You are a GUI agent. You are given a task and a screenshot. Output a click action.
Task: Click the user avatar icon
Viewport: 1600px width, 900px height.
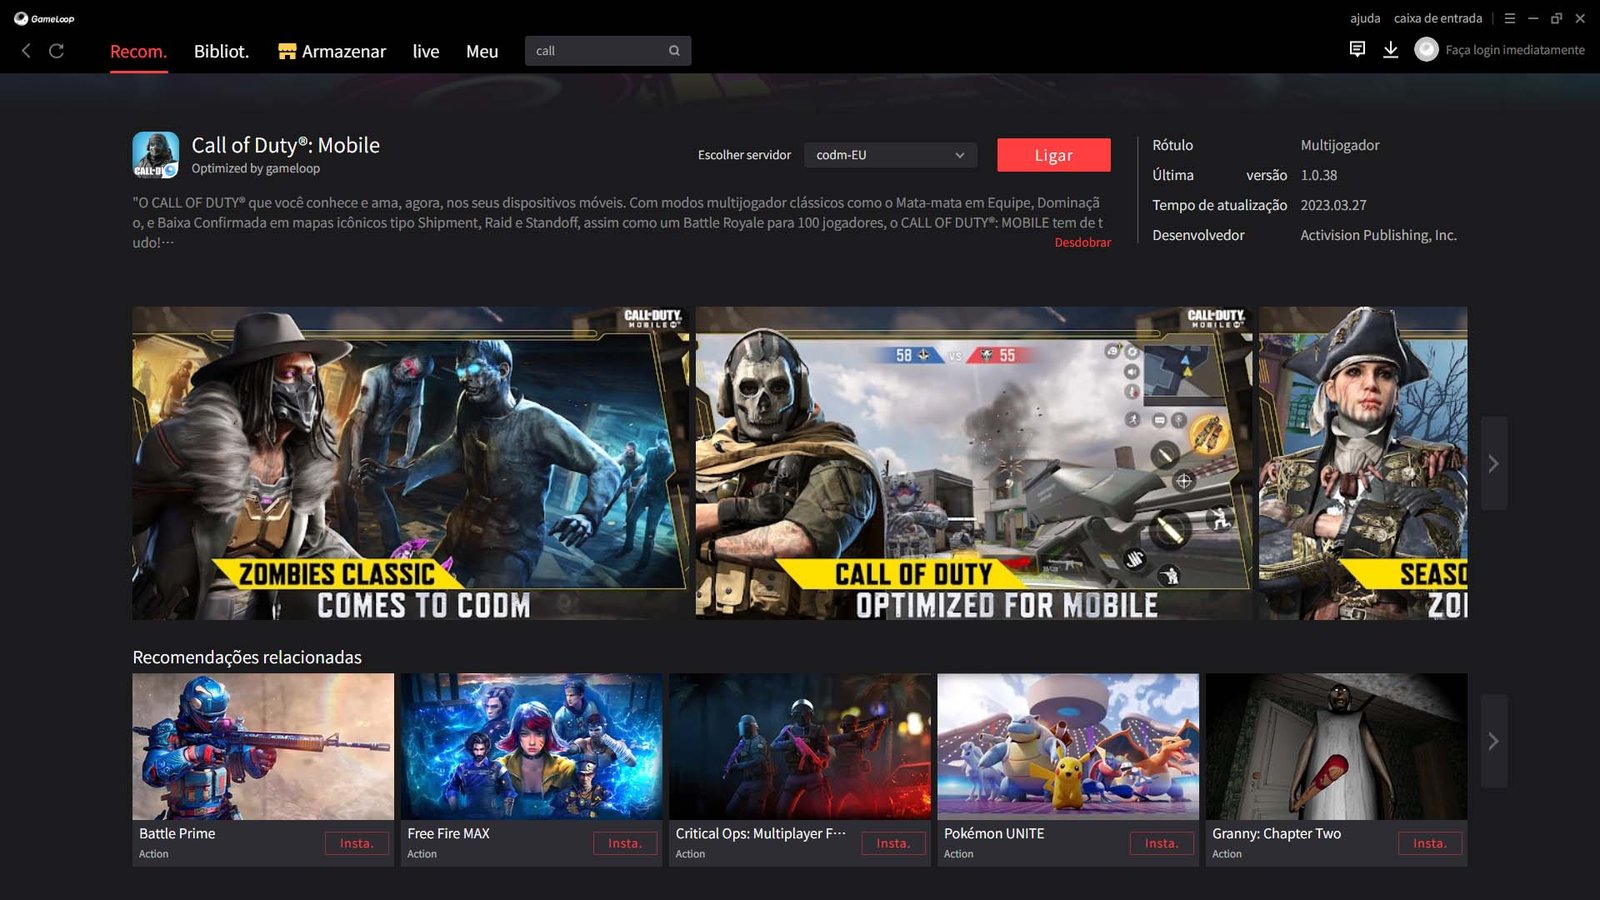click(x=1426, y=49)
